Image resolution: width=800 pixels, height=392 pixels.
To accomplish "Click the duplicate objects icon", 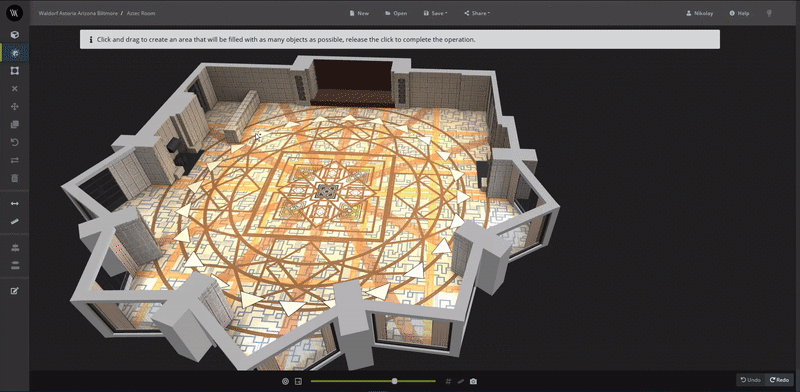I will point(15,124).
